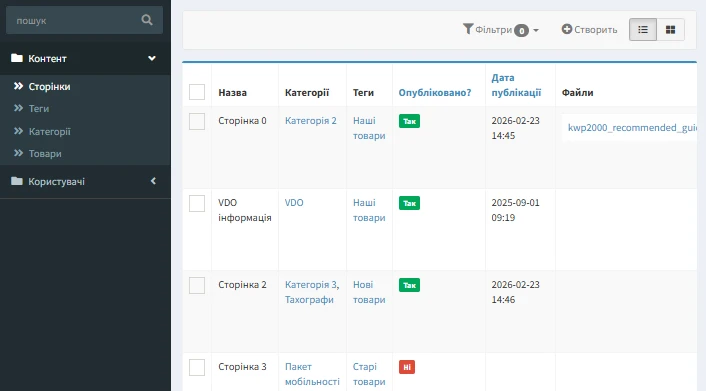Screen dimensions: 706x391
Task: Open Нові товари tag link
Action: (369, 292)
